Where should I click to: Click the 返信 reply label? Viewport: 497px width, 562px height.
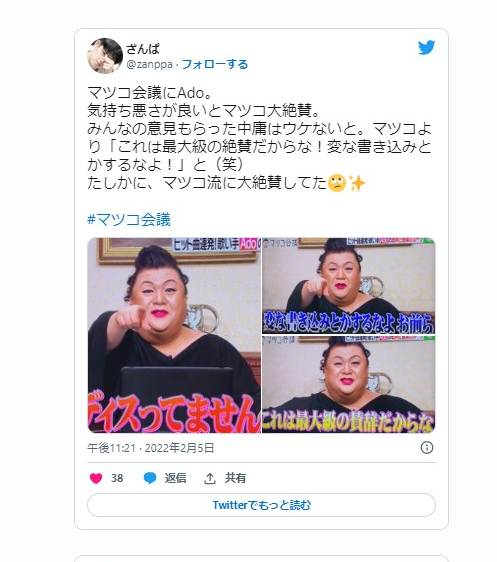(175, 478)
